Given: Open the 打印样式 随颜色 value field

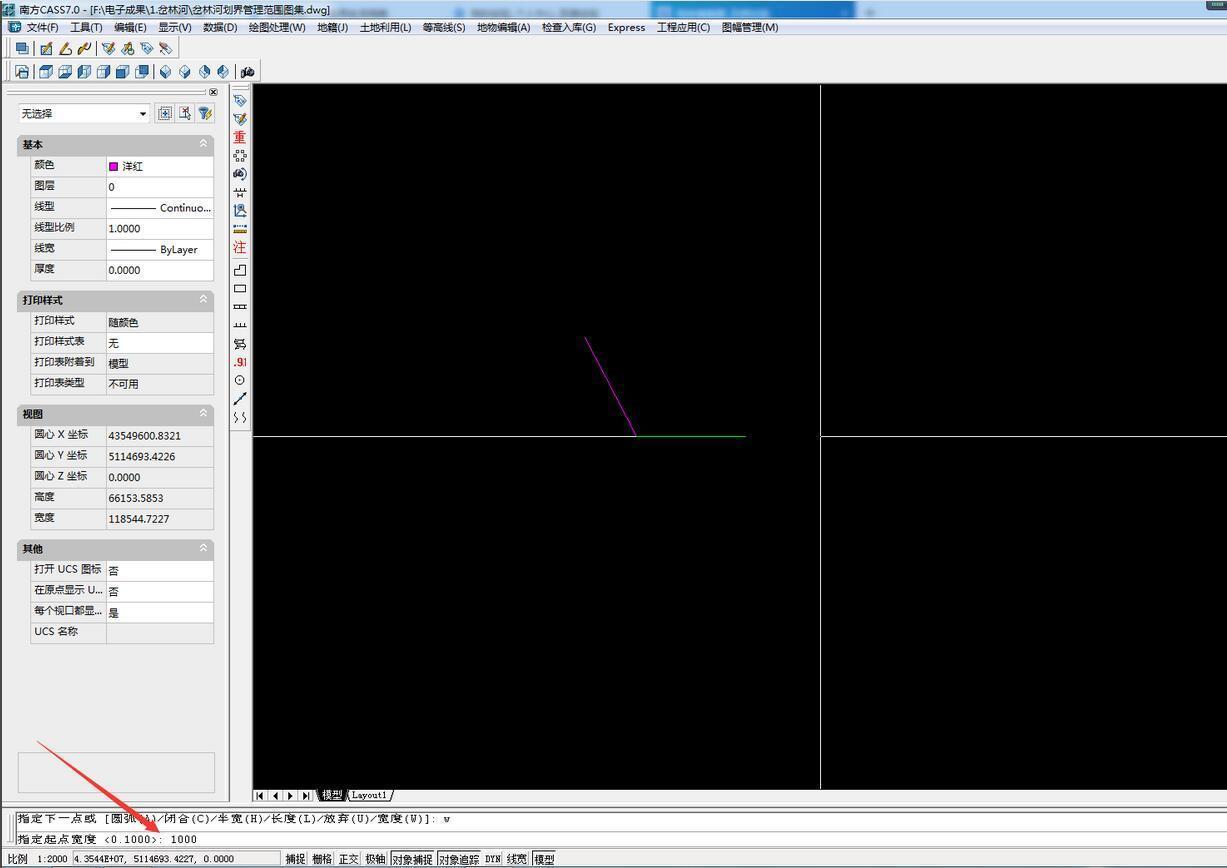Looking at the screenshot, I should [160, 322].
